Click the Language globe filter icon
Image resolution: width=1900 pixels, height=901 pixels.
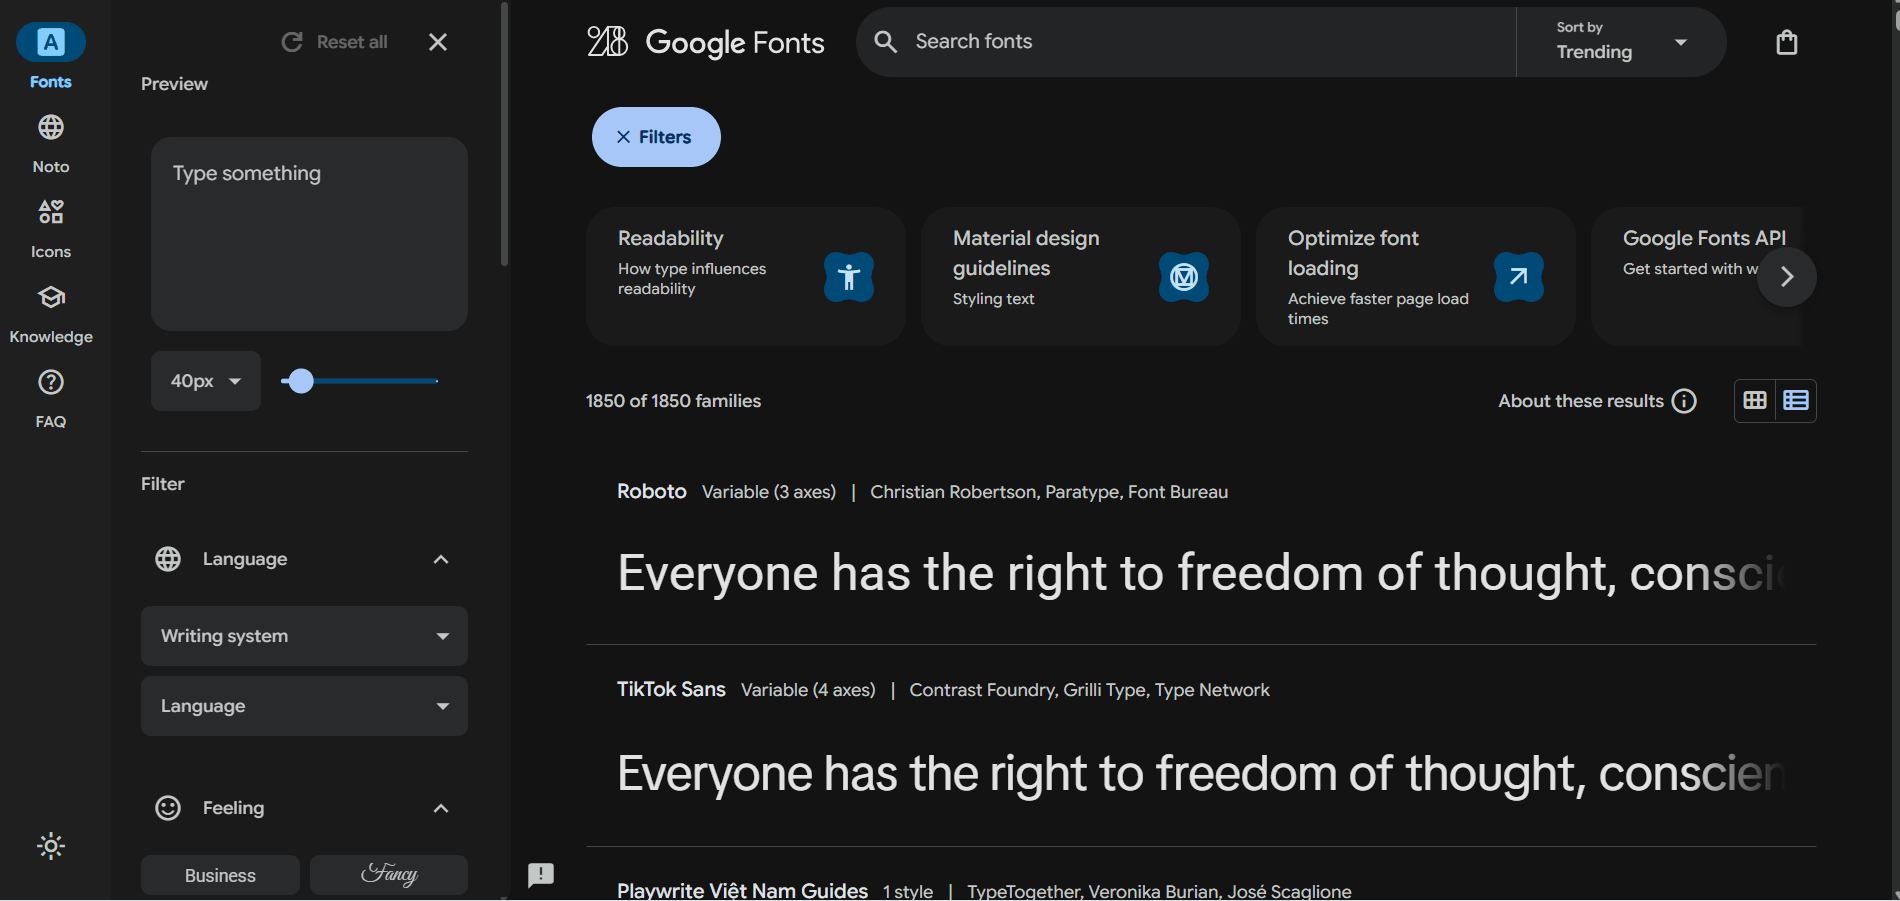point(168,559)
